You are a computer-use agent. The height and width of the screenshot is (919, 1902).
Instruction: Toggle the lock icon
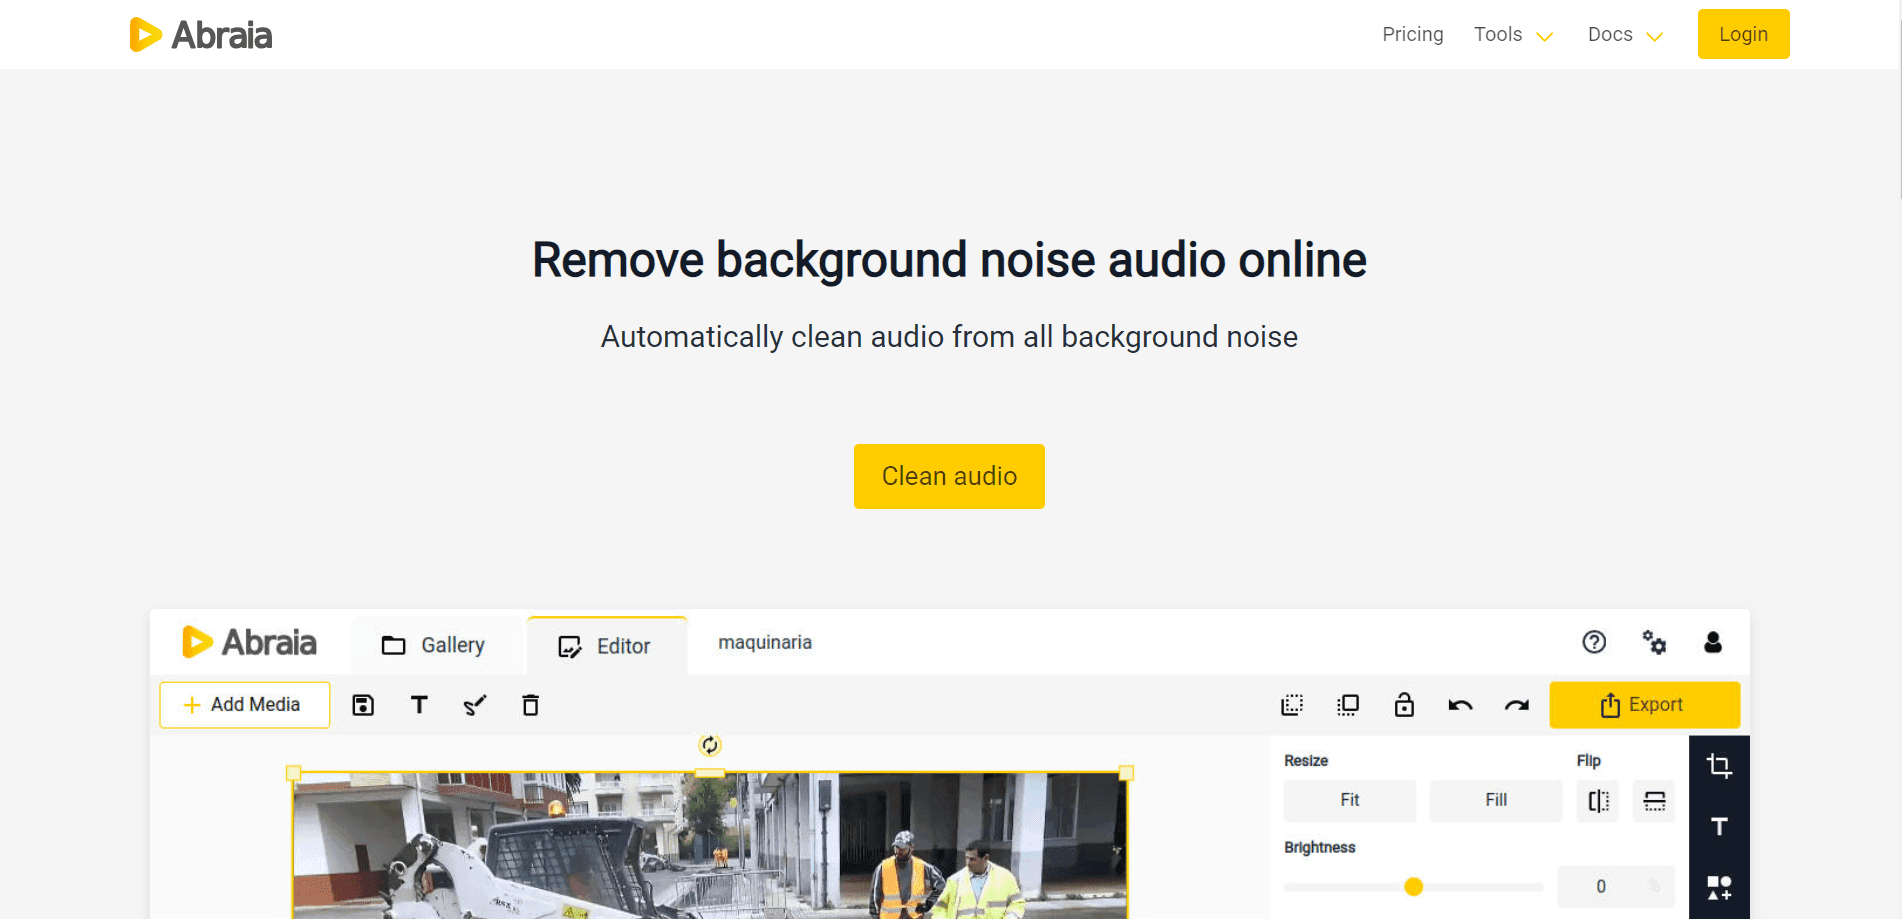(x=1404, y=705)
